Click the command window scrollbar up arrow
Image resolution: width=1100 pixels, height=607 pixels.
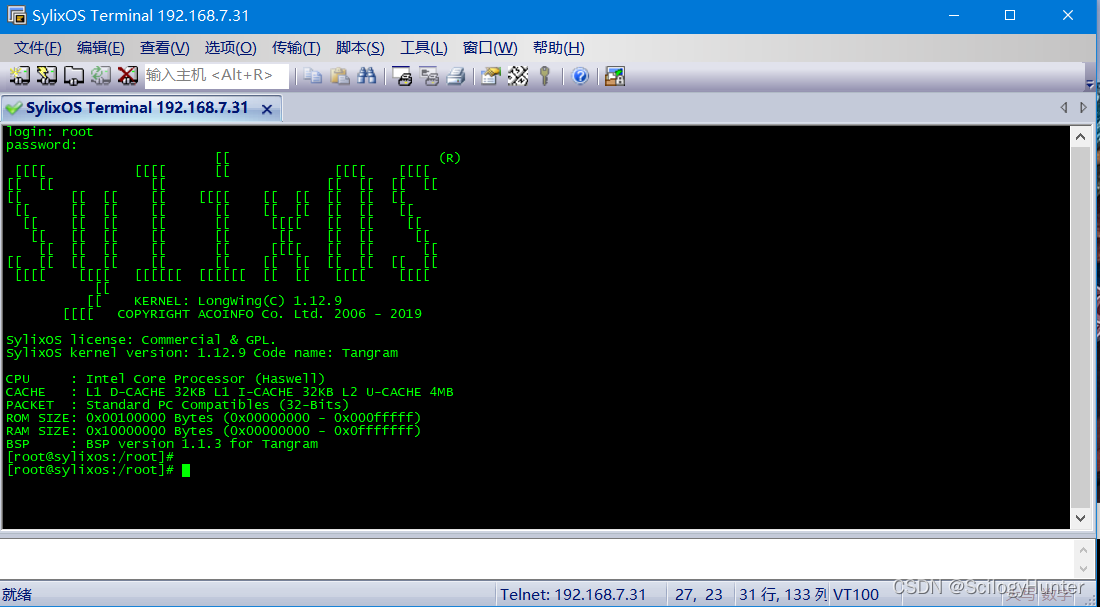(x=1081, y=549)
